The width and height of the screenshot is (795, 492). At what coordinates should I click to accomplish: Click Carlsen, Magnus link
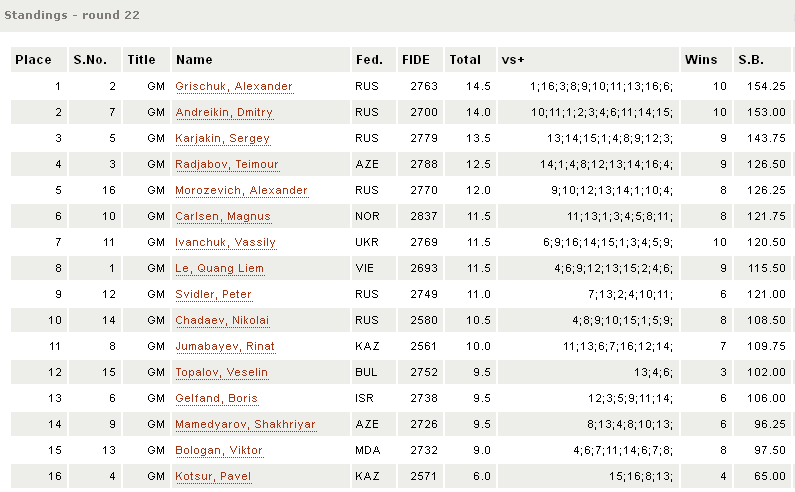[223, 217]
